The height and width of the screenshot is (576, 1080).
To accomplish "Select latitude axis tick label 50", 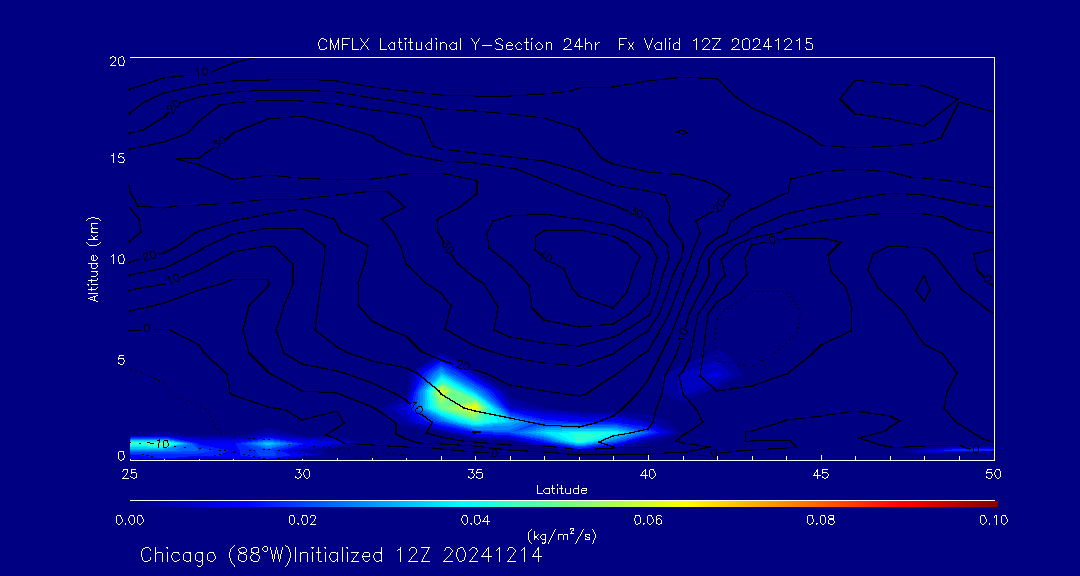I will pyautogui.click(x=994, y=473).
